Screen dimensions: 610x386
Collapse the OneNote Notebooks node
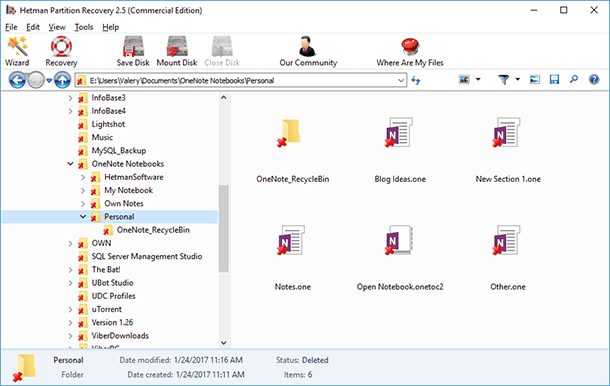[x=70, y=164]
